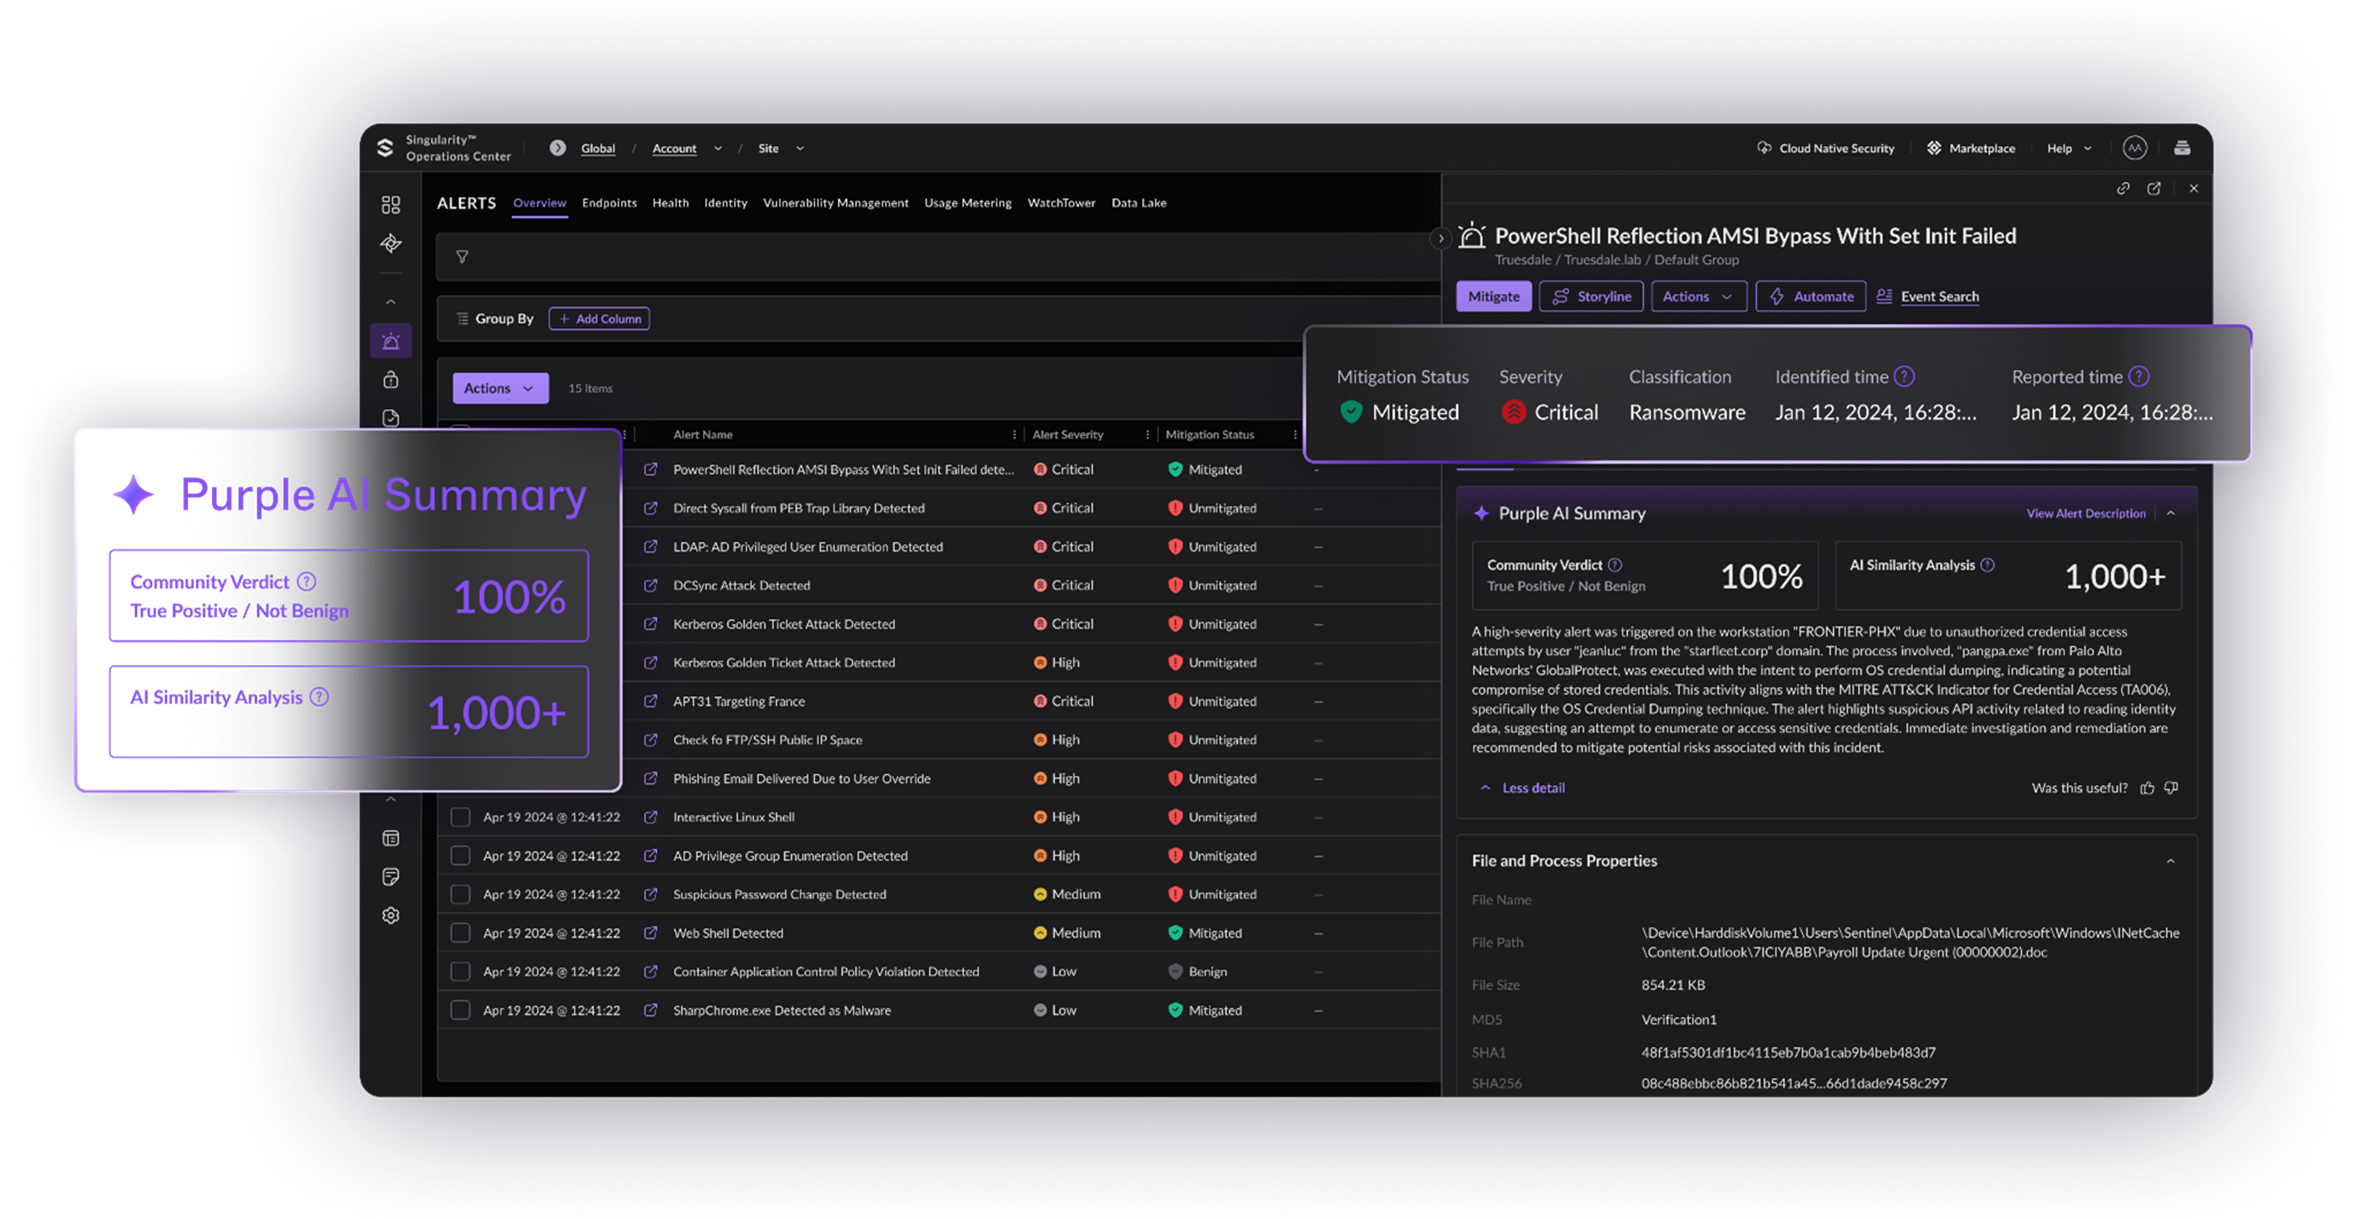Click the settings gear in left sidebar

391,915
